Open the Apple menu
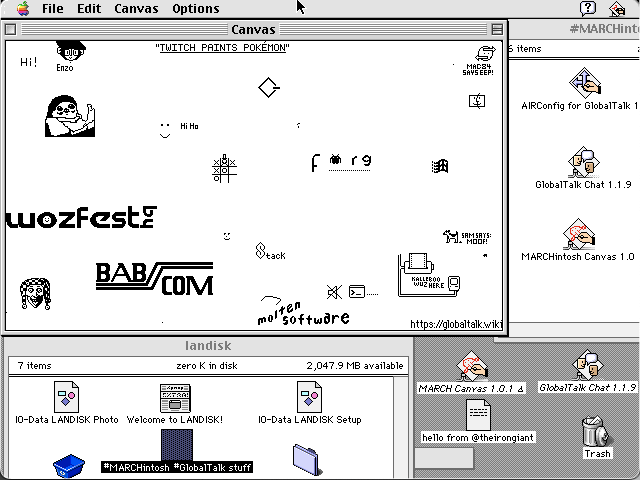 22,8
